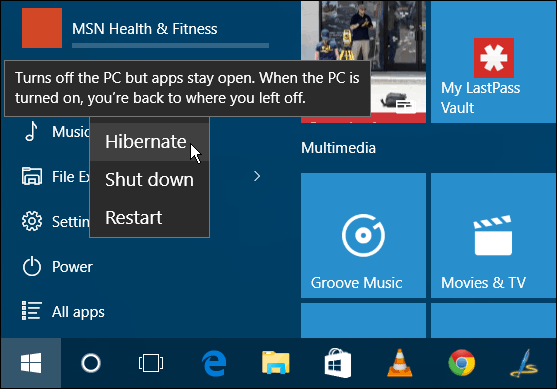Choose Shut down in power menu

(x=149, y=180)
